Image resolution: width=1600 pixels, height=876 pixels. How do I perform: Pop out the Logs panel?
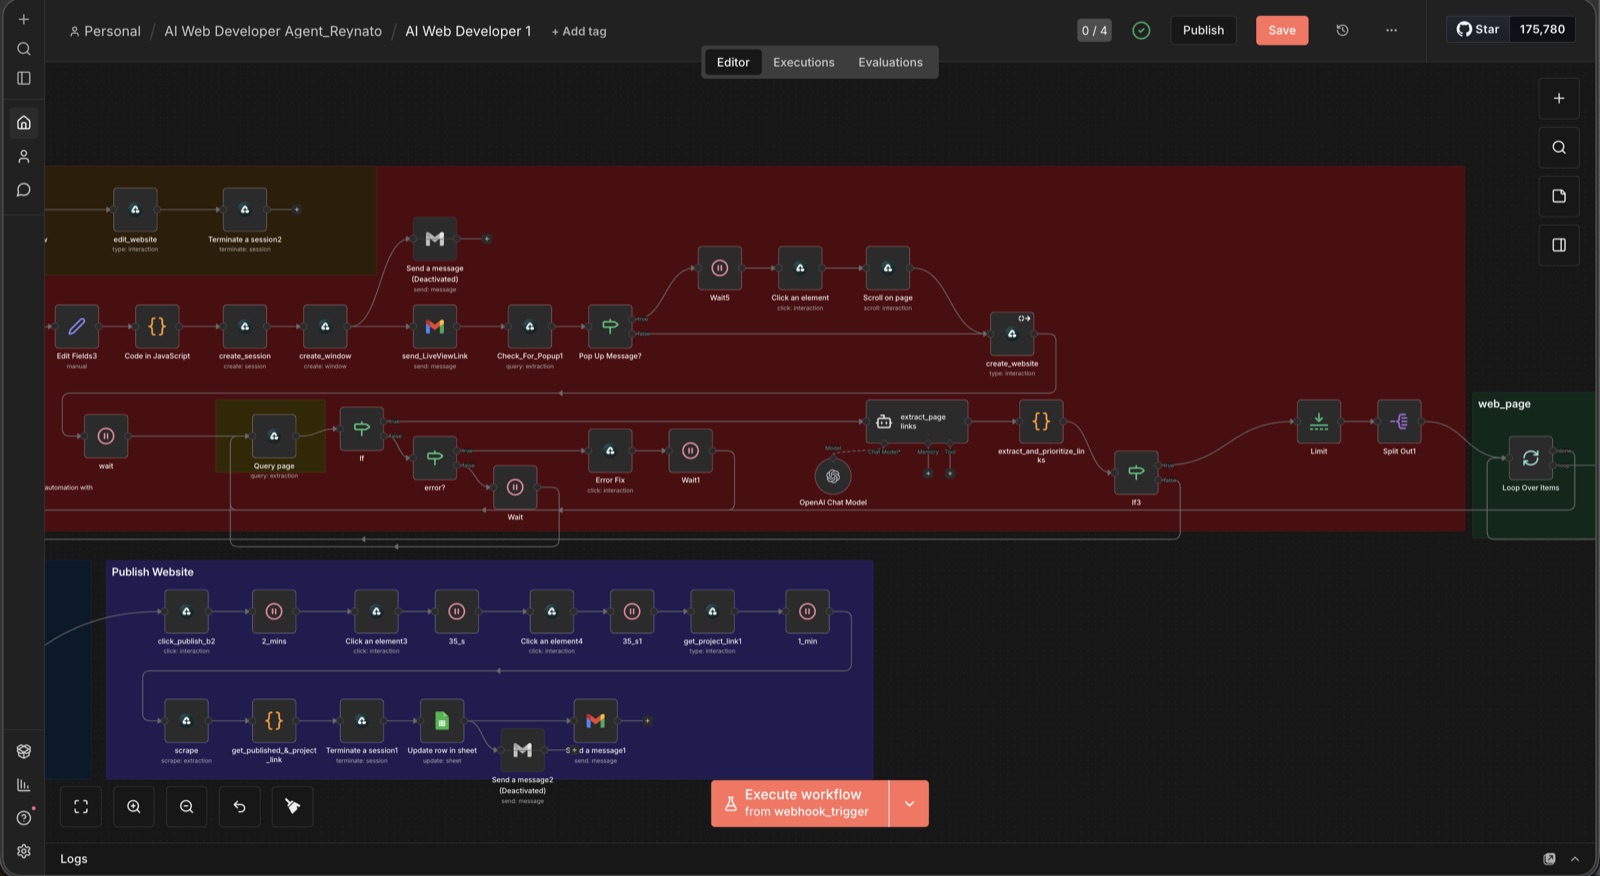tap(1549, 859)
